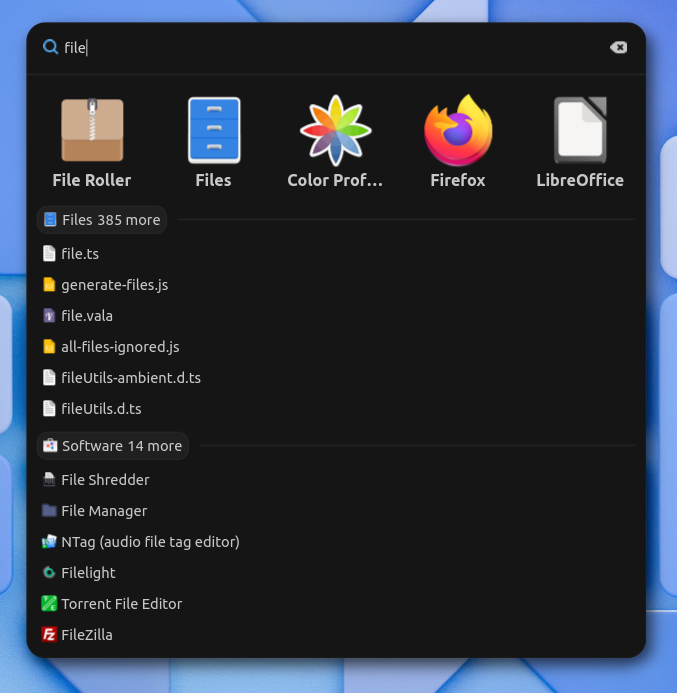Click the document icon beside fileUtils-ambient.d.ts
This screenshot has width=677, height=693.
49,377
